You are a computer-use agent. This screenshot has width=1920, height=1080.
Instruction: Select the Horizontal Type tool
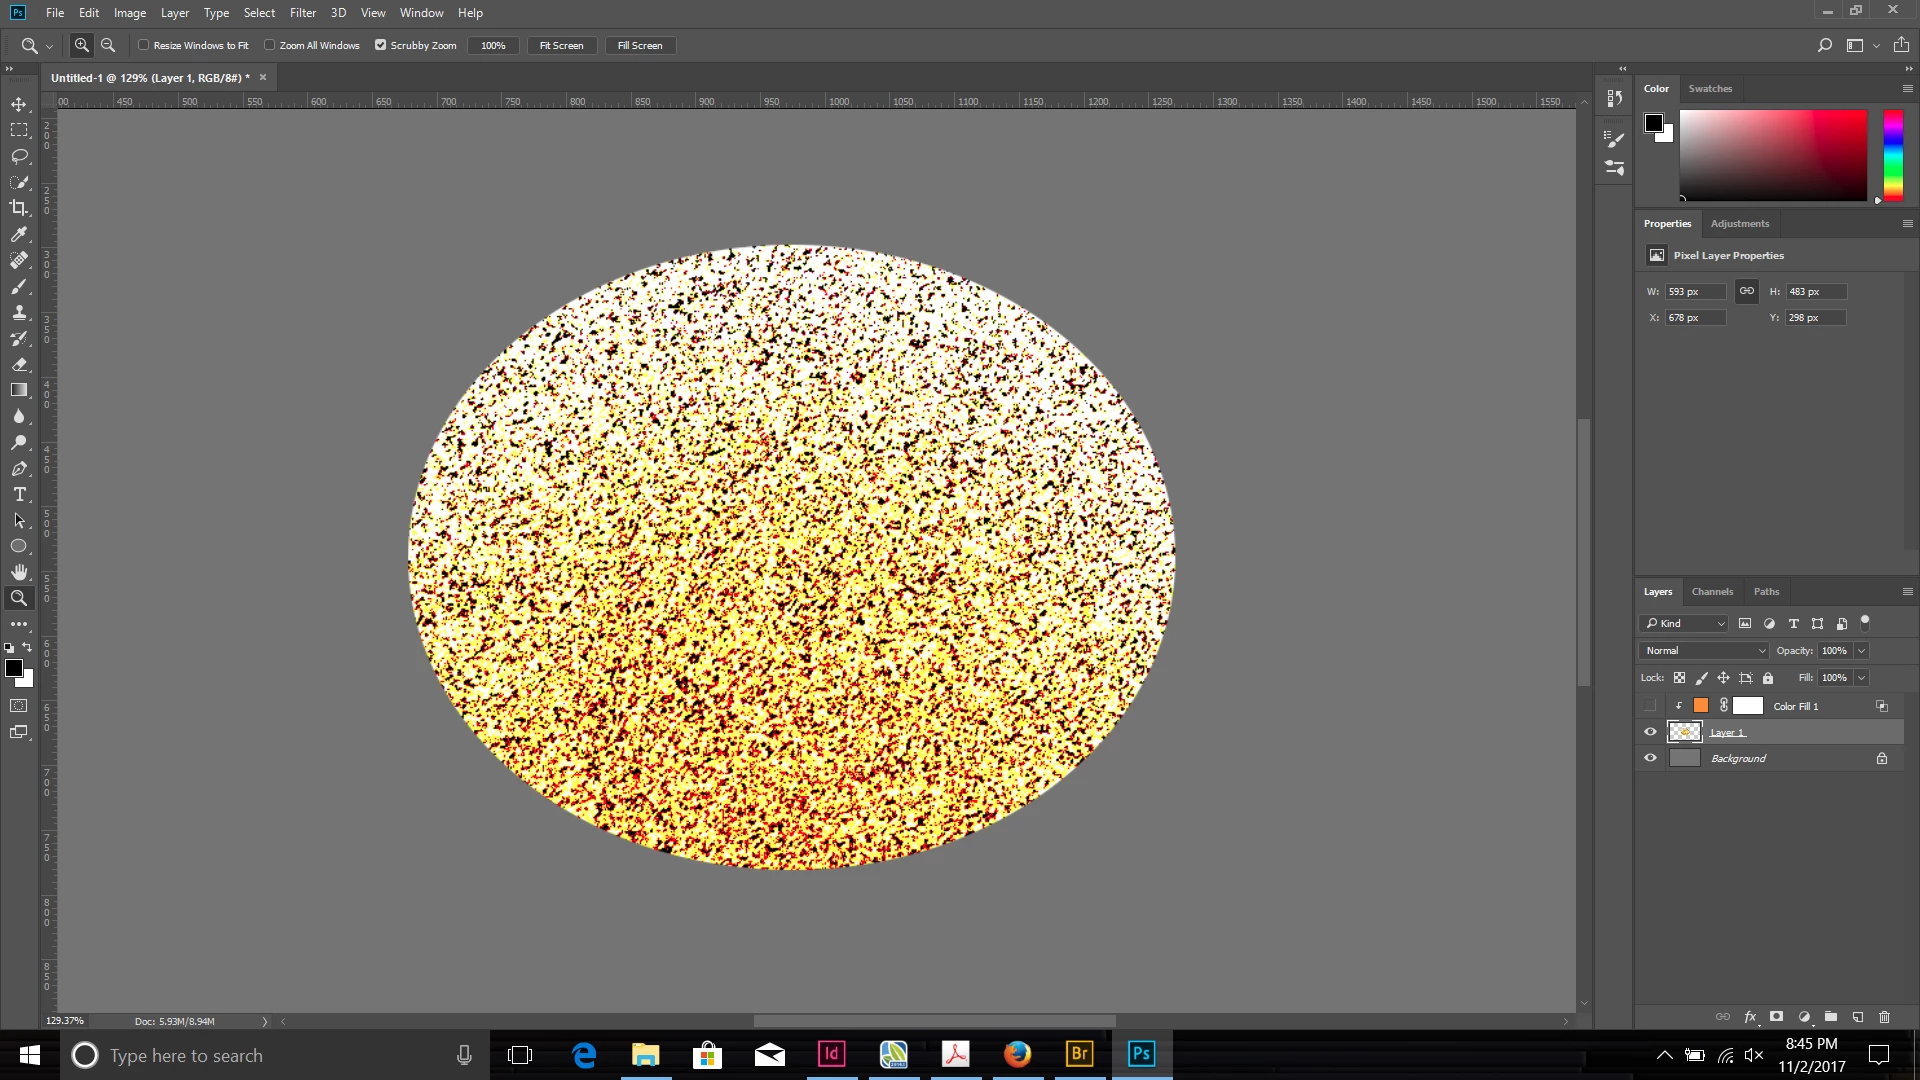[x=19, y=494]
